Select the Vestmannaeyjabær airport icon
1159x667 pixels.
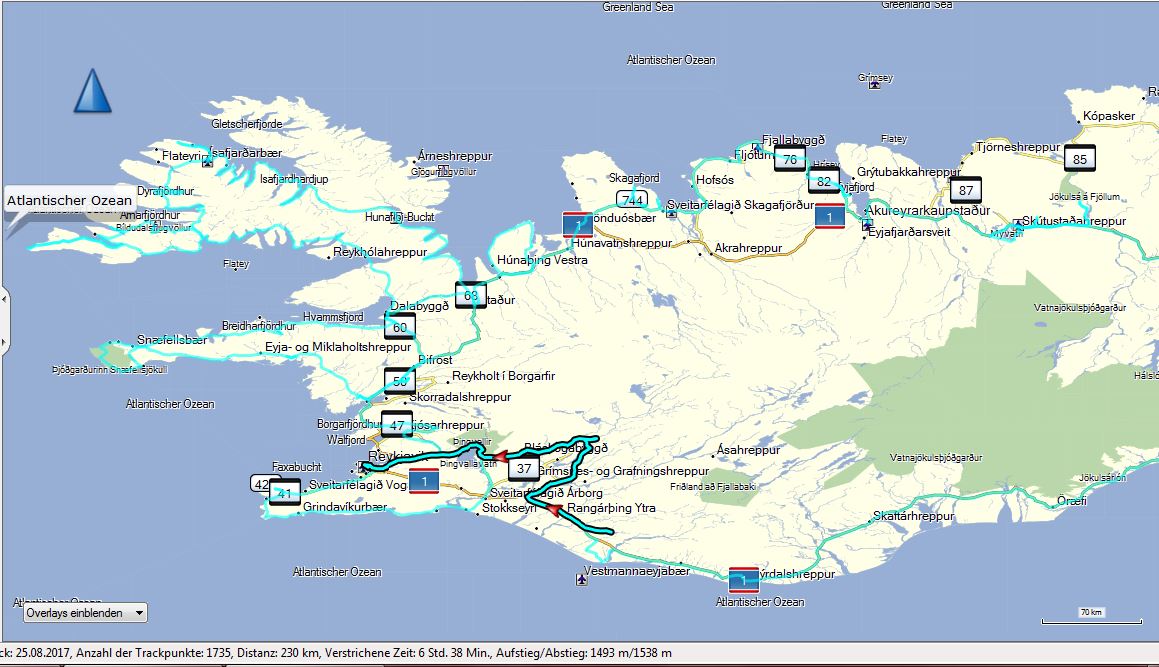pyautogui.click(x=582, y=578)
